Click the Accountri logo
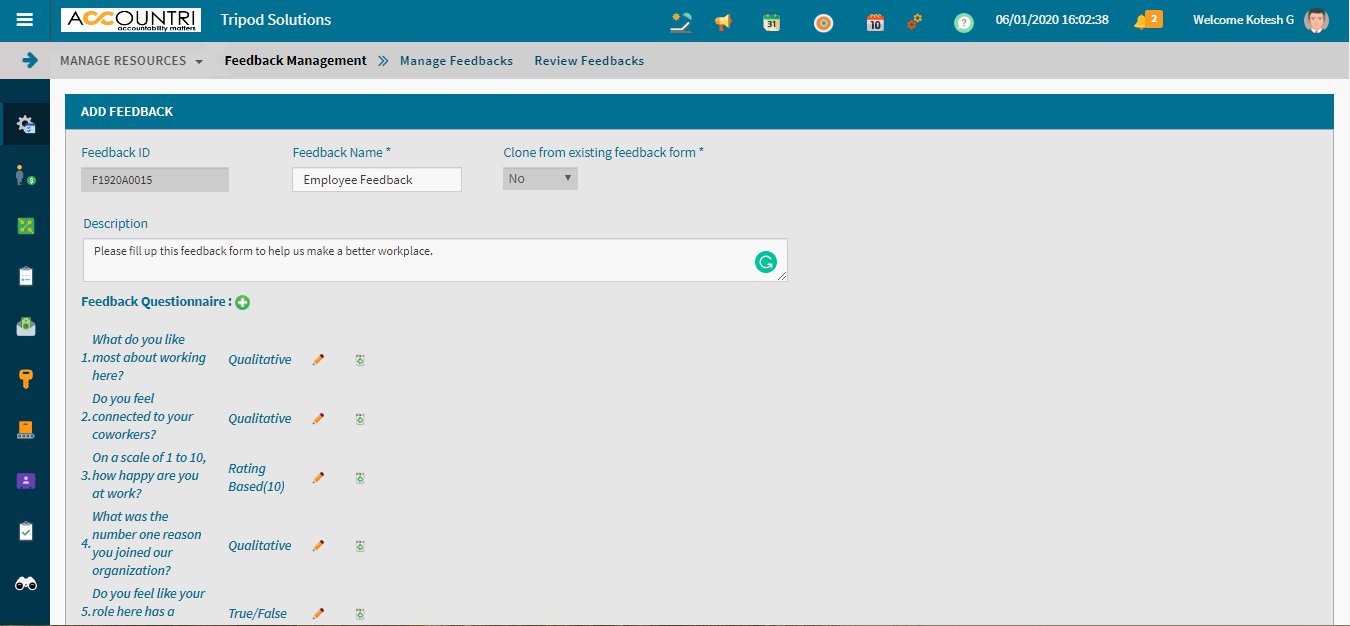 131,20
